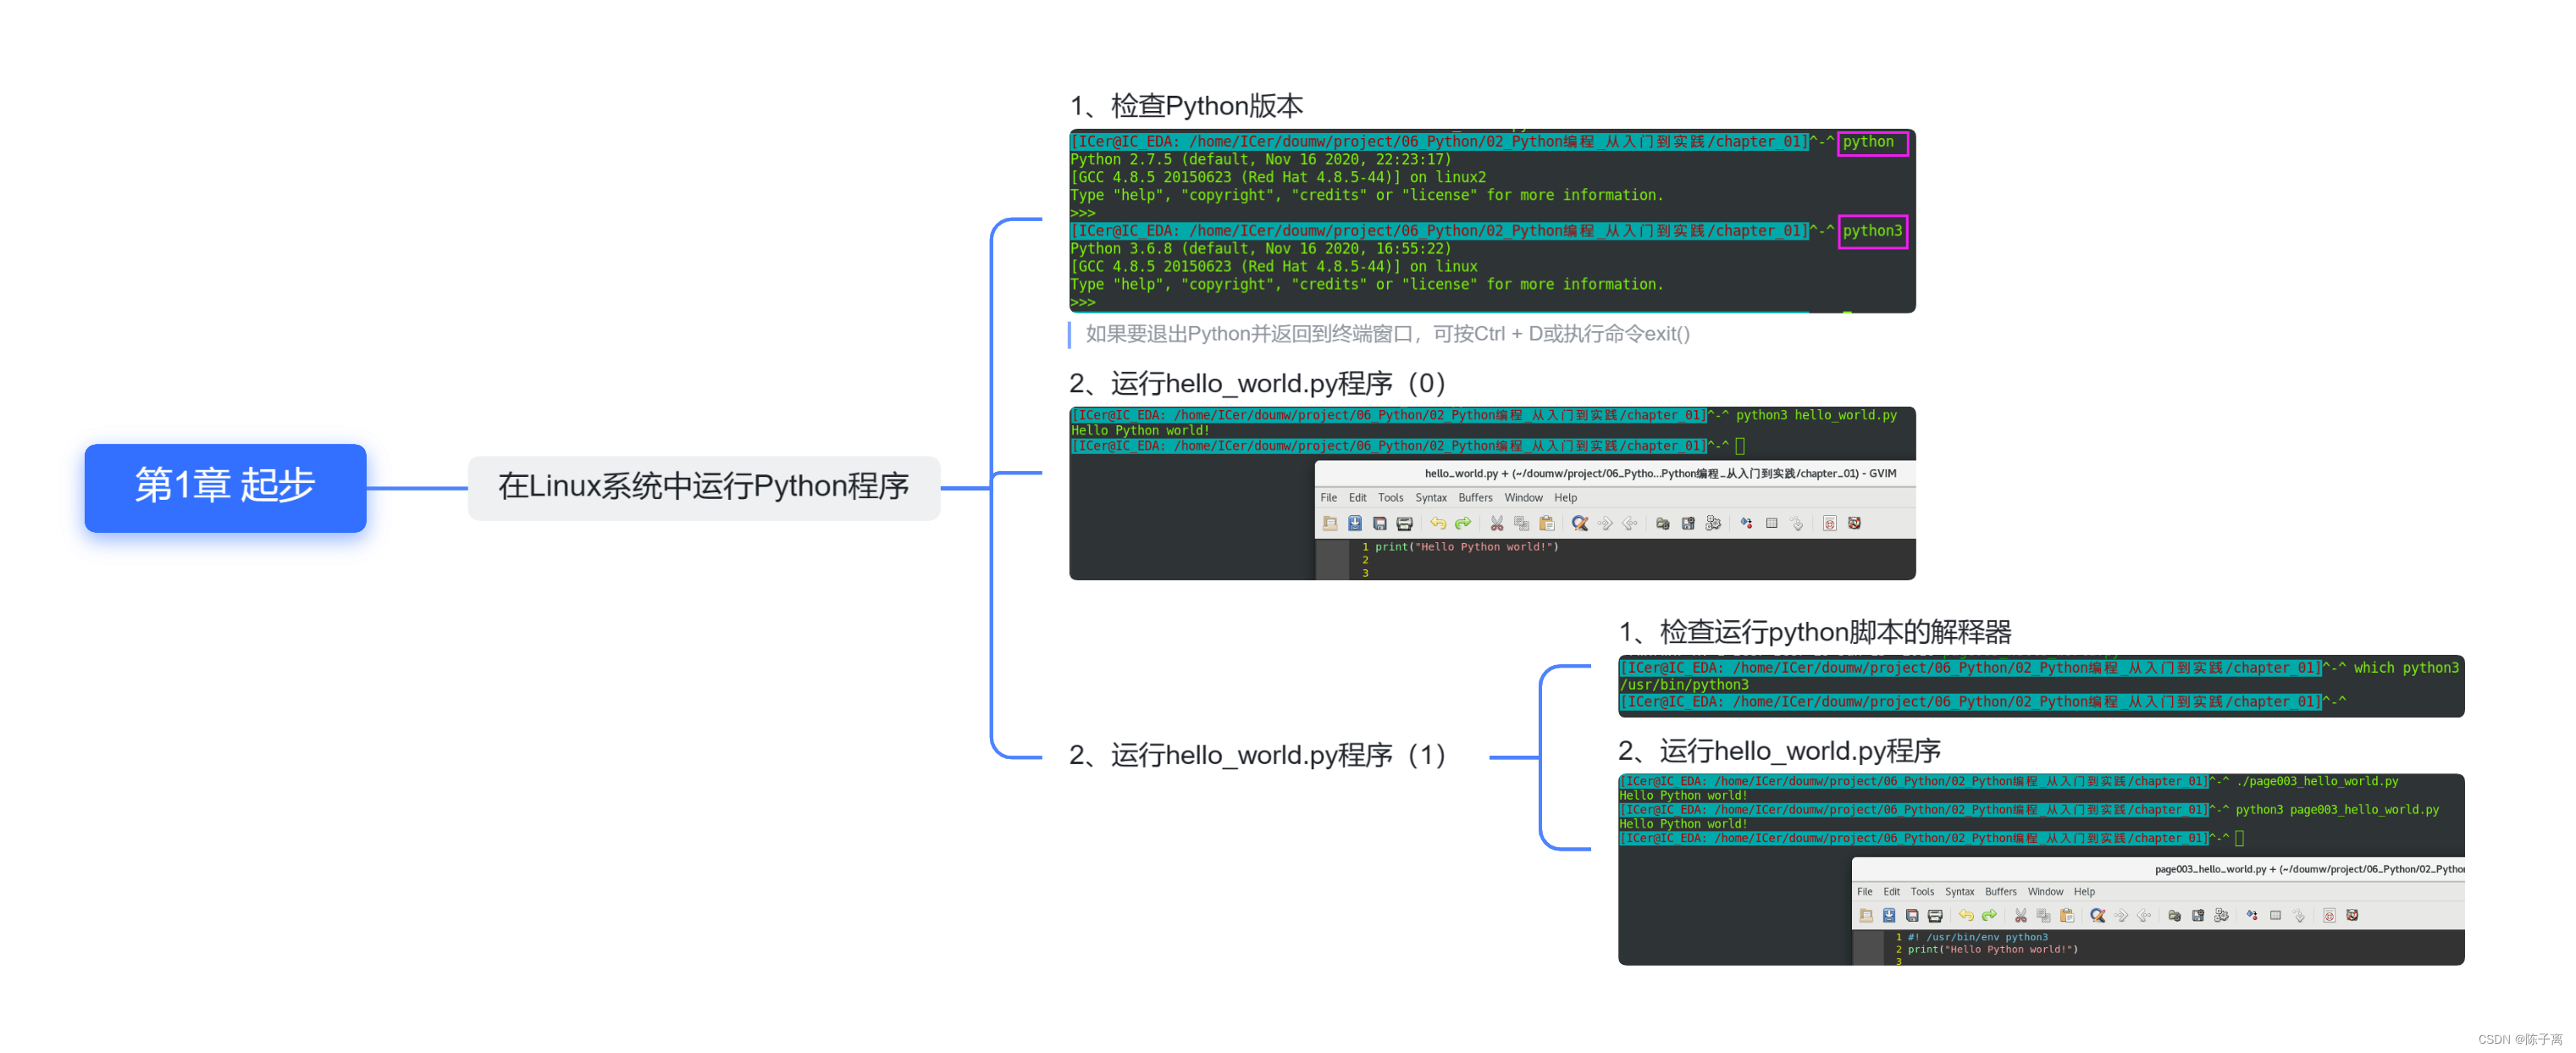Click Paste clipboard in page003_hello_world.py GVIM
This screenshot has height=1053, width=2576.
coord(2067,915)
